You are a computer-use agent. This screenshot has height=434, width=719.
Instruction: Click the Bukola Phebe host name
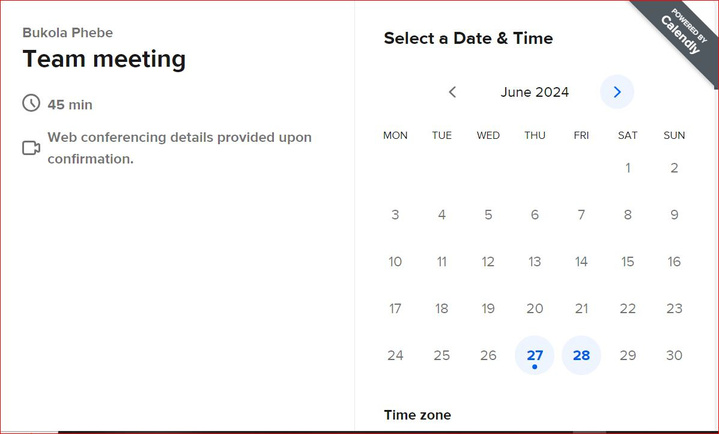67,33
